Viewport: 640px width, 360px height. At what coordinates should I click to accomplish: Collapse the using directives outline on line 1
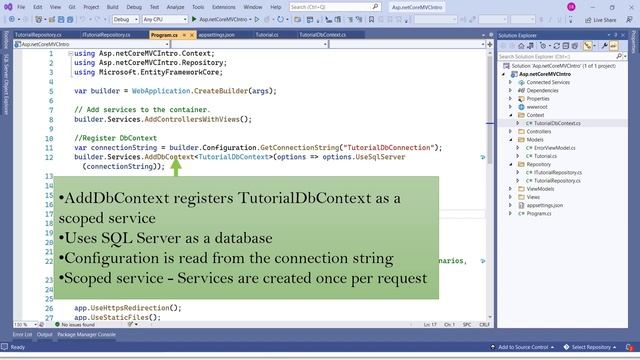click(71, 53)
